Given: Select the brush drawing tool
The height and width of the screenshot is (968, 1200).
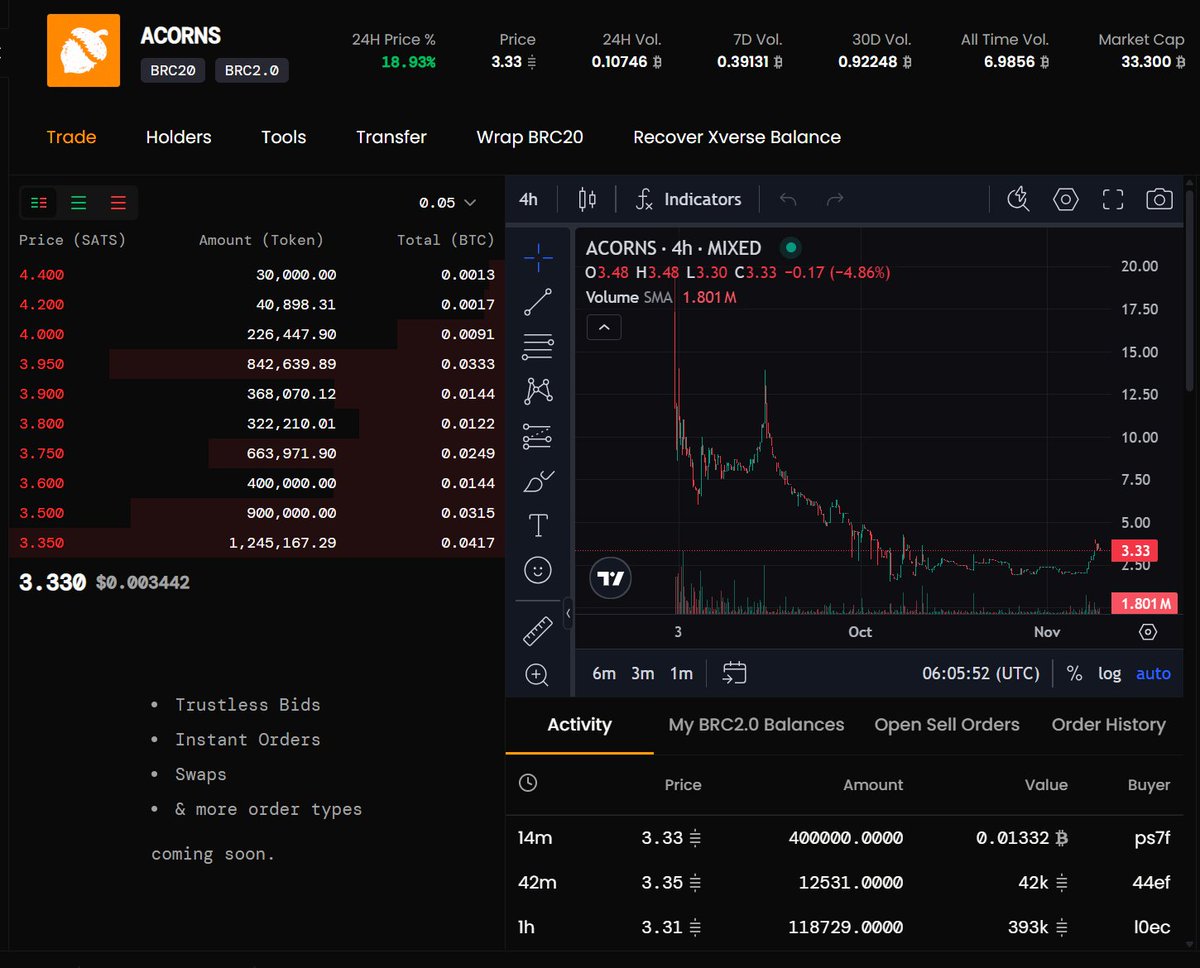Looking at the screenshot, I should pos(538,481).
